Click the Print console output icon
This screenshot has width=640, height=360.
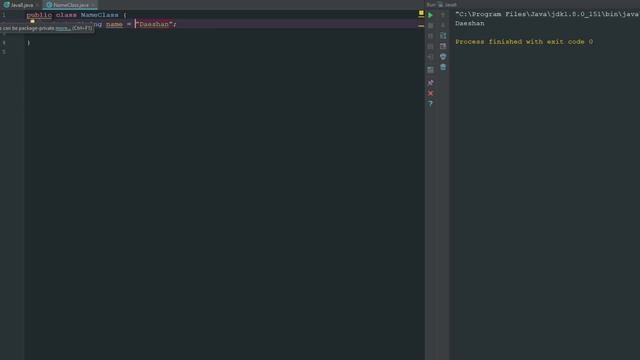[443, 57]
